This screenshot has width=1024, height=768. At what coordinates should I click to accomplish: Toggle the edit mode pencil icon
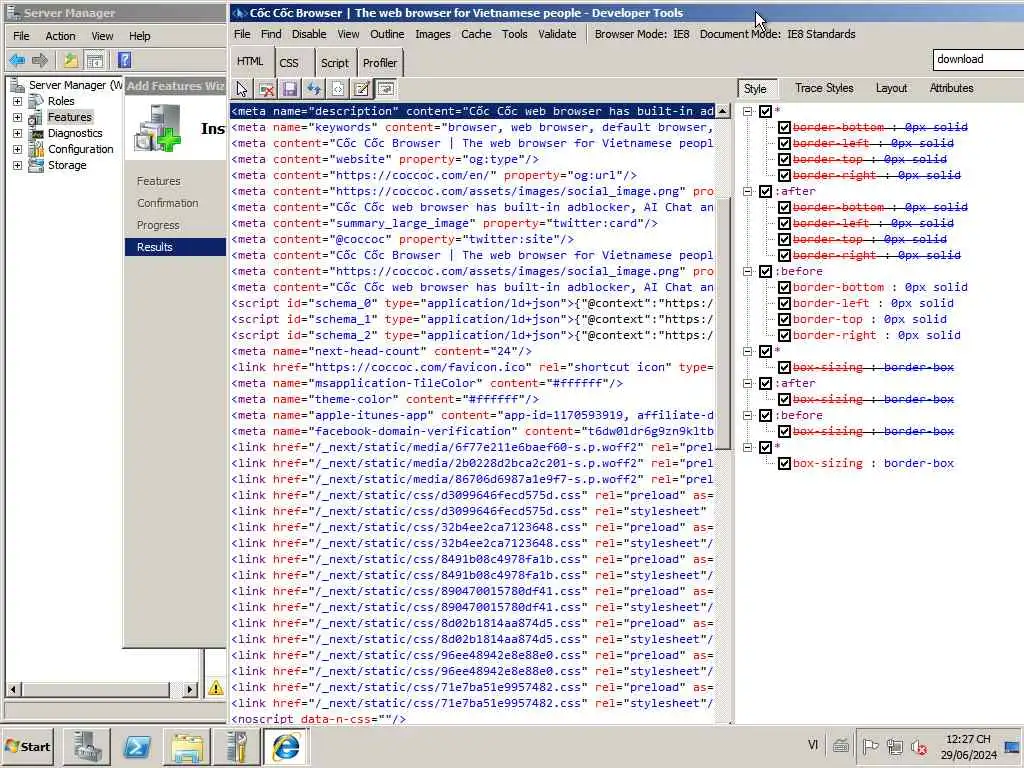(361, 89)
